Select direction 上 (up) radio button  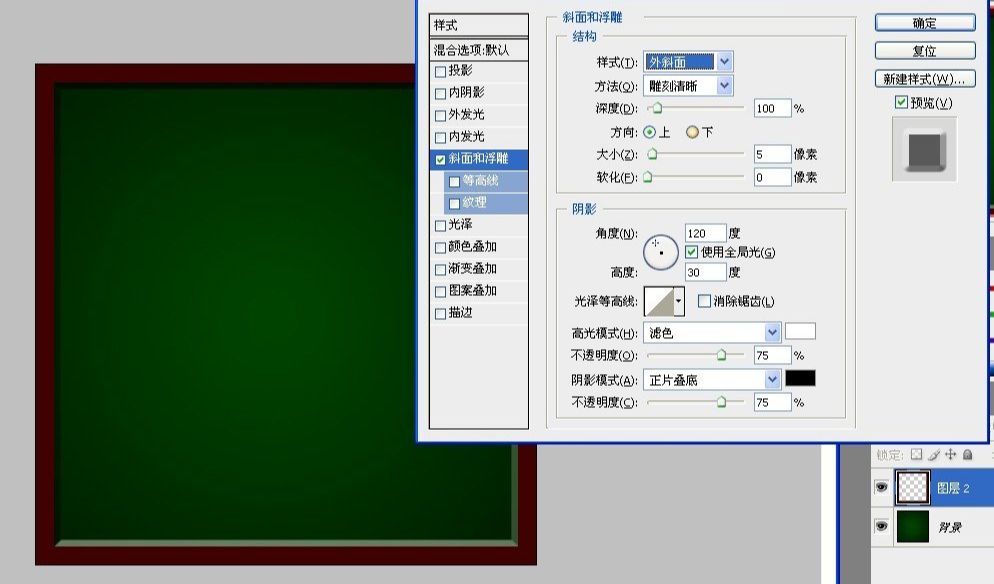click(x=649, y=132)
